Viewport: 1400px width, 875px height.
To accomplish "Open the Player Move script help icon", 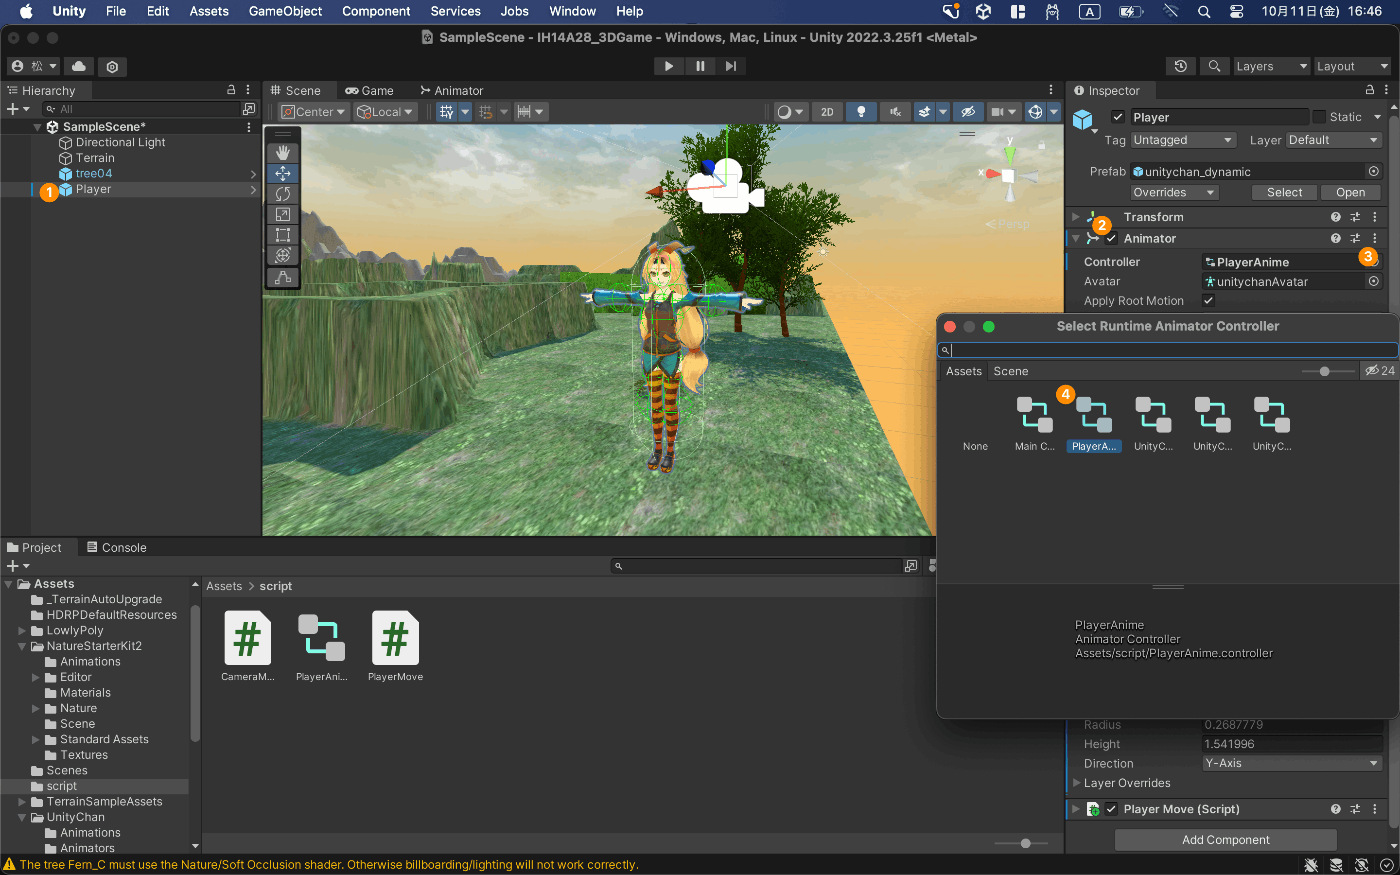I will pyautogui.click(x=1335, y=809).
